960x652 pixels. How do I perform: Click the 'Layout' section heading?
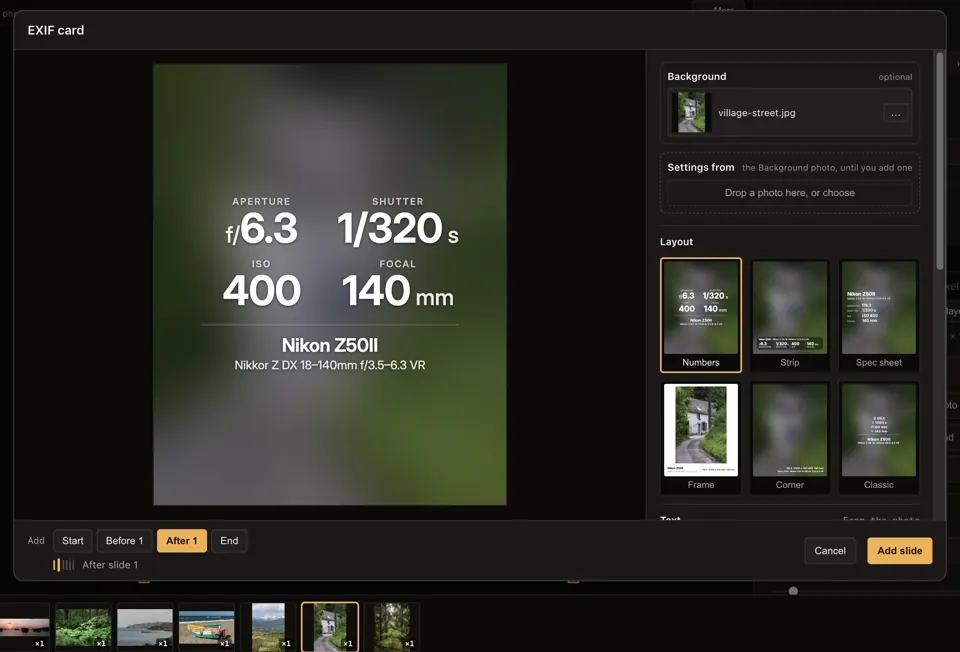677,242
